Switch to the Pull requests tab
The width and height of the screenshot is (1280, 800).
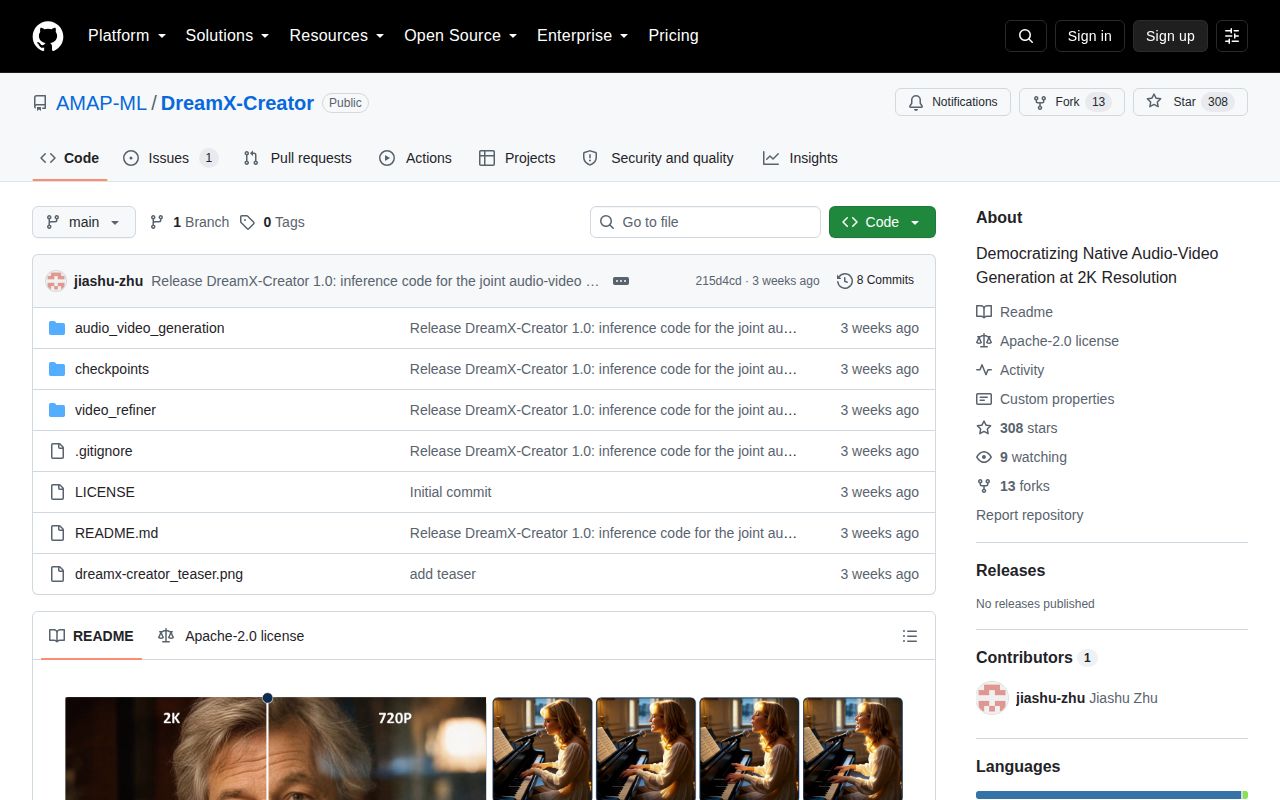click(298, 158)
